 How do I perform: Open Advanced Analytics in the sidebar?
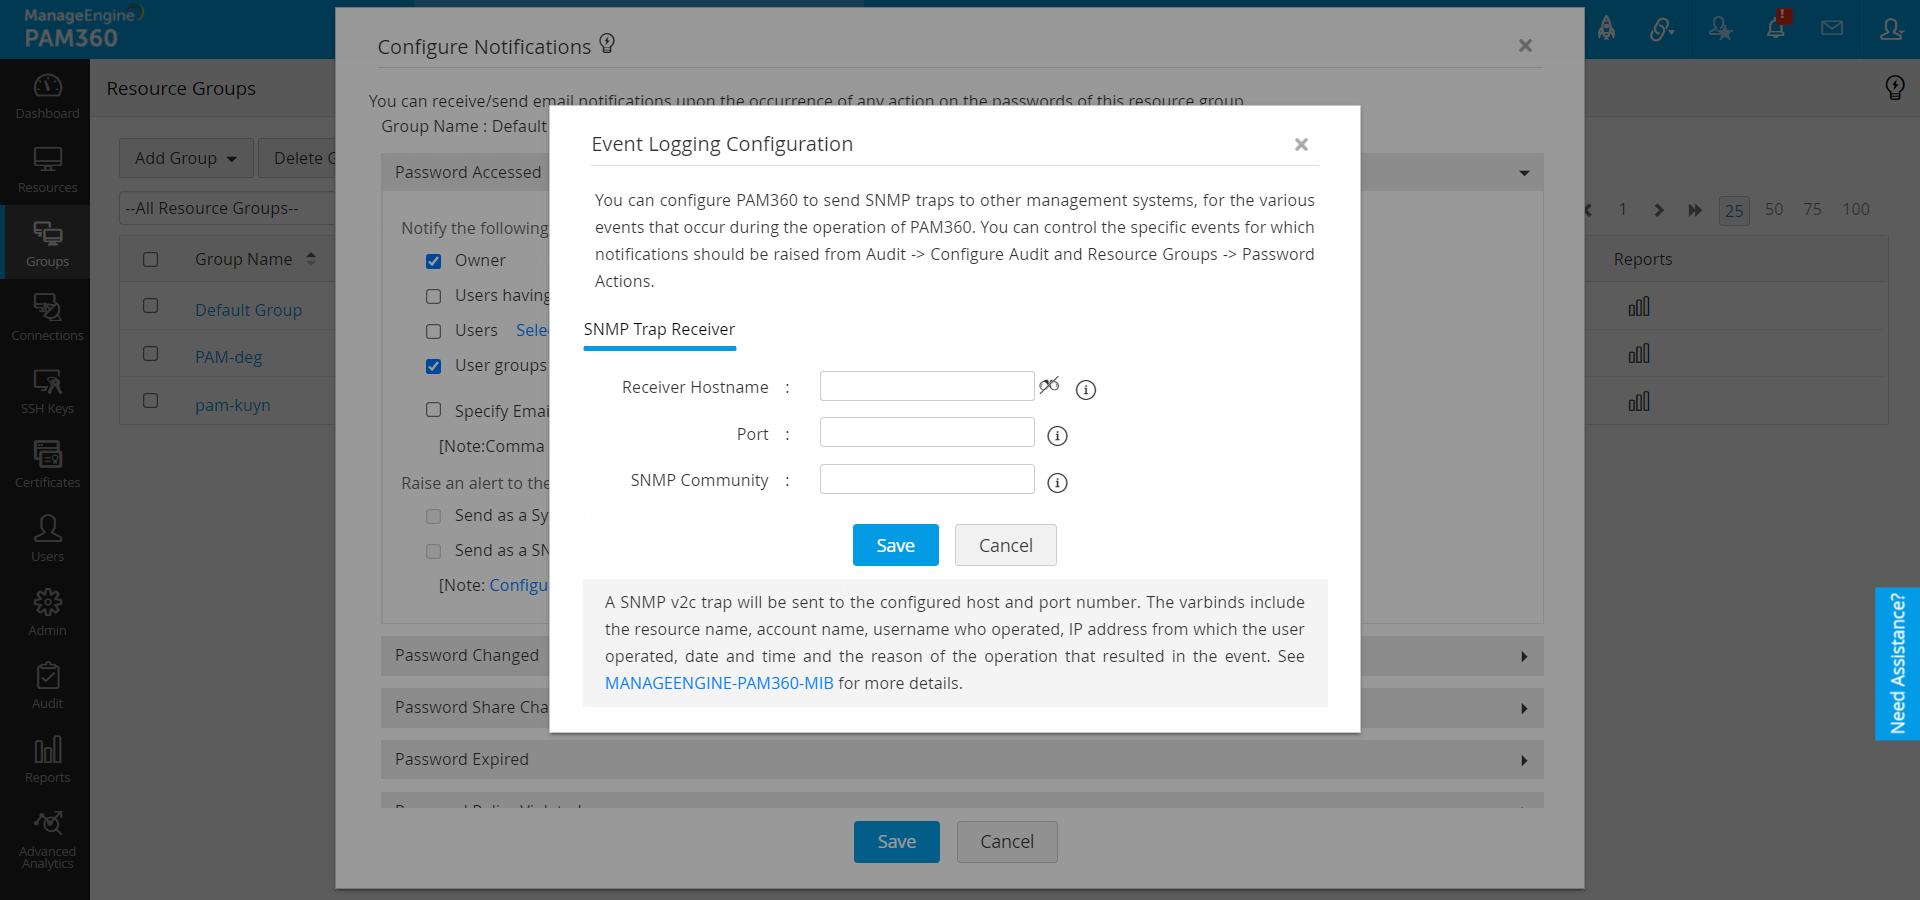47,838
